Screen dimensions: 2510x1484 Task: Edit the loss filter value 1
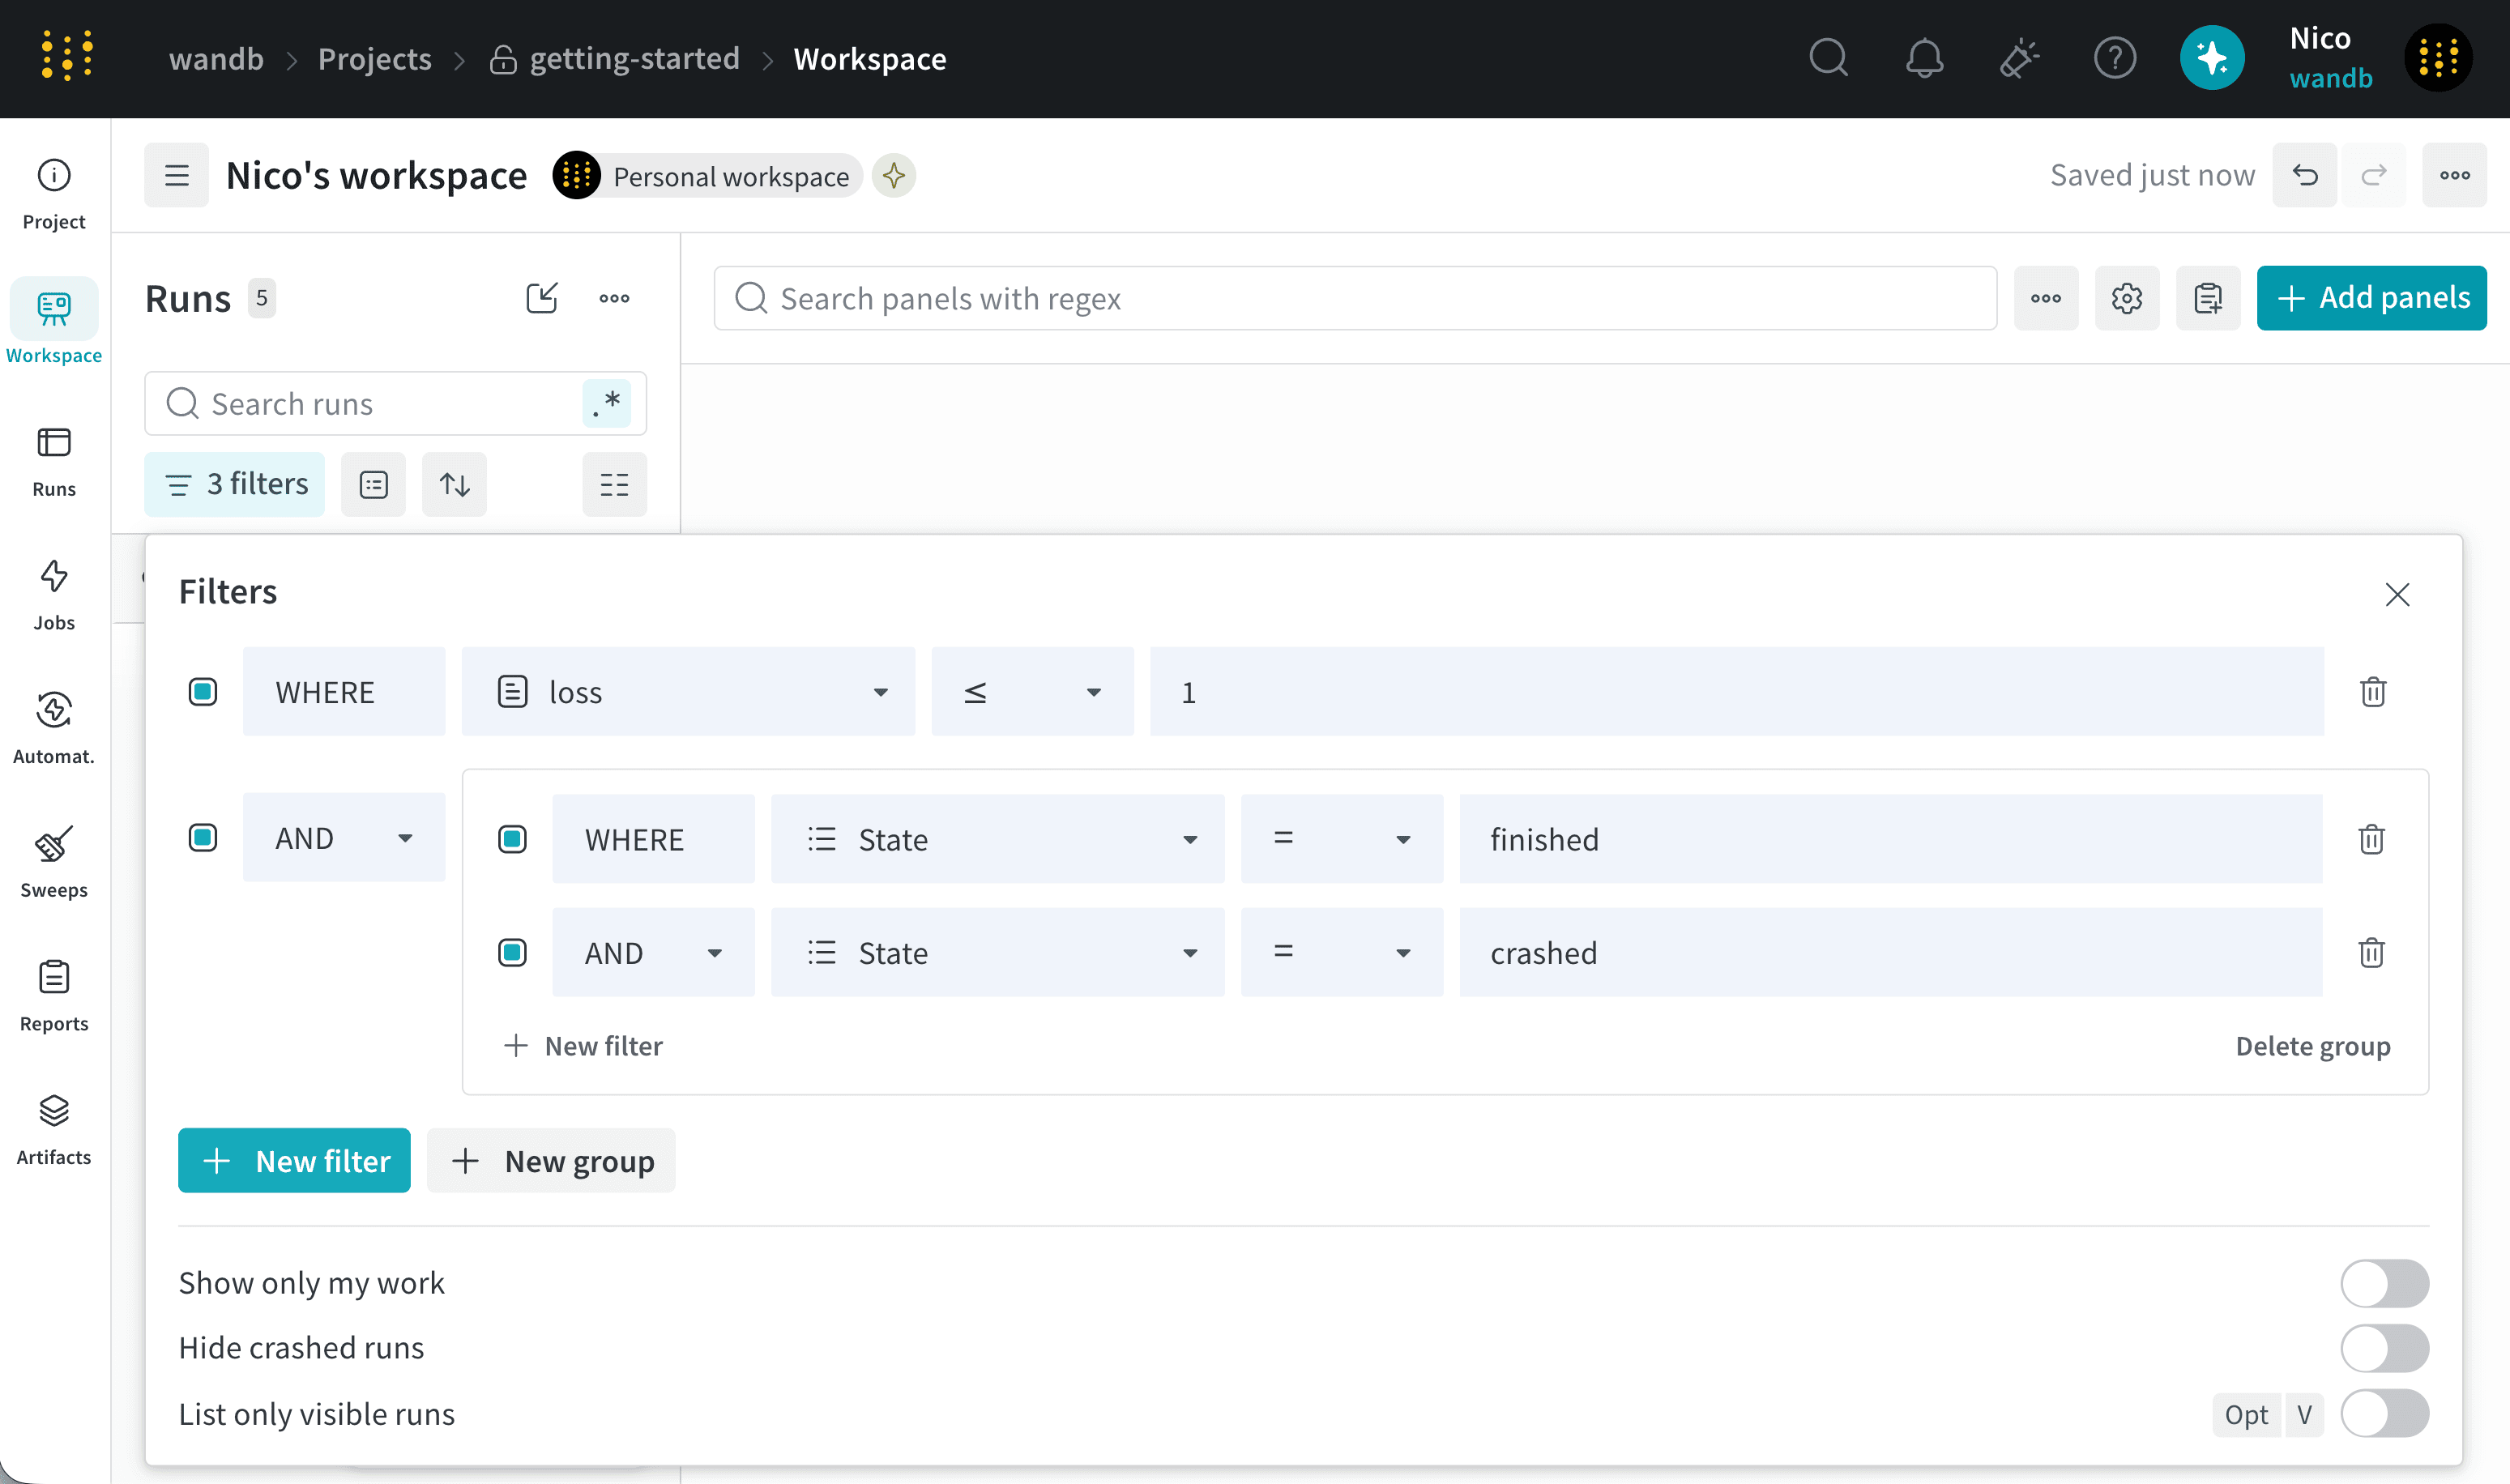pos(1737,692)
